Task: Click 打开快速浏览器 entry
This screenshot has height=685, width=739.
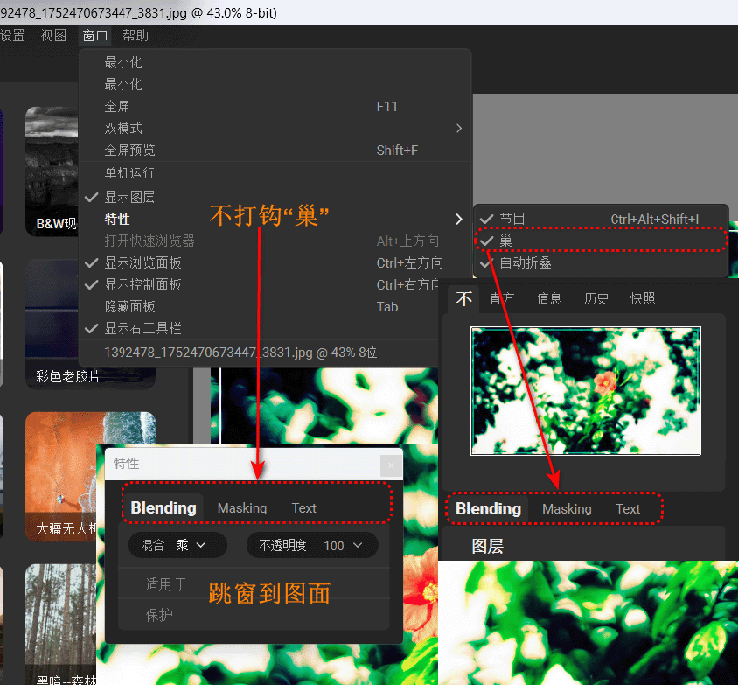Action: pyautogui.click(x=276, y=241)
